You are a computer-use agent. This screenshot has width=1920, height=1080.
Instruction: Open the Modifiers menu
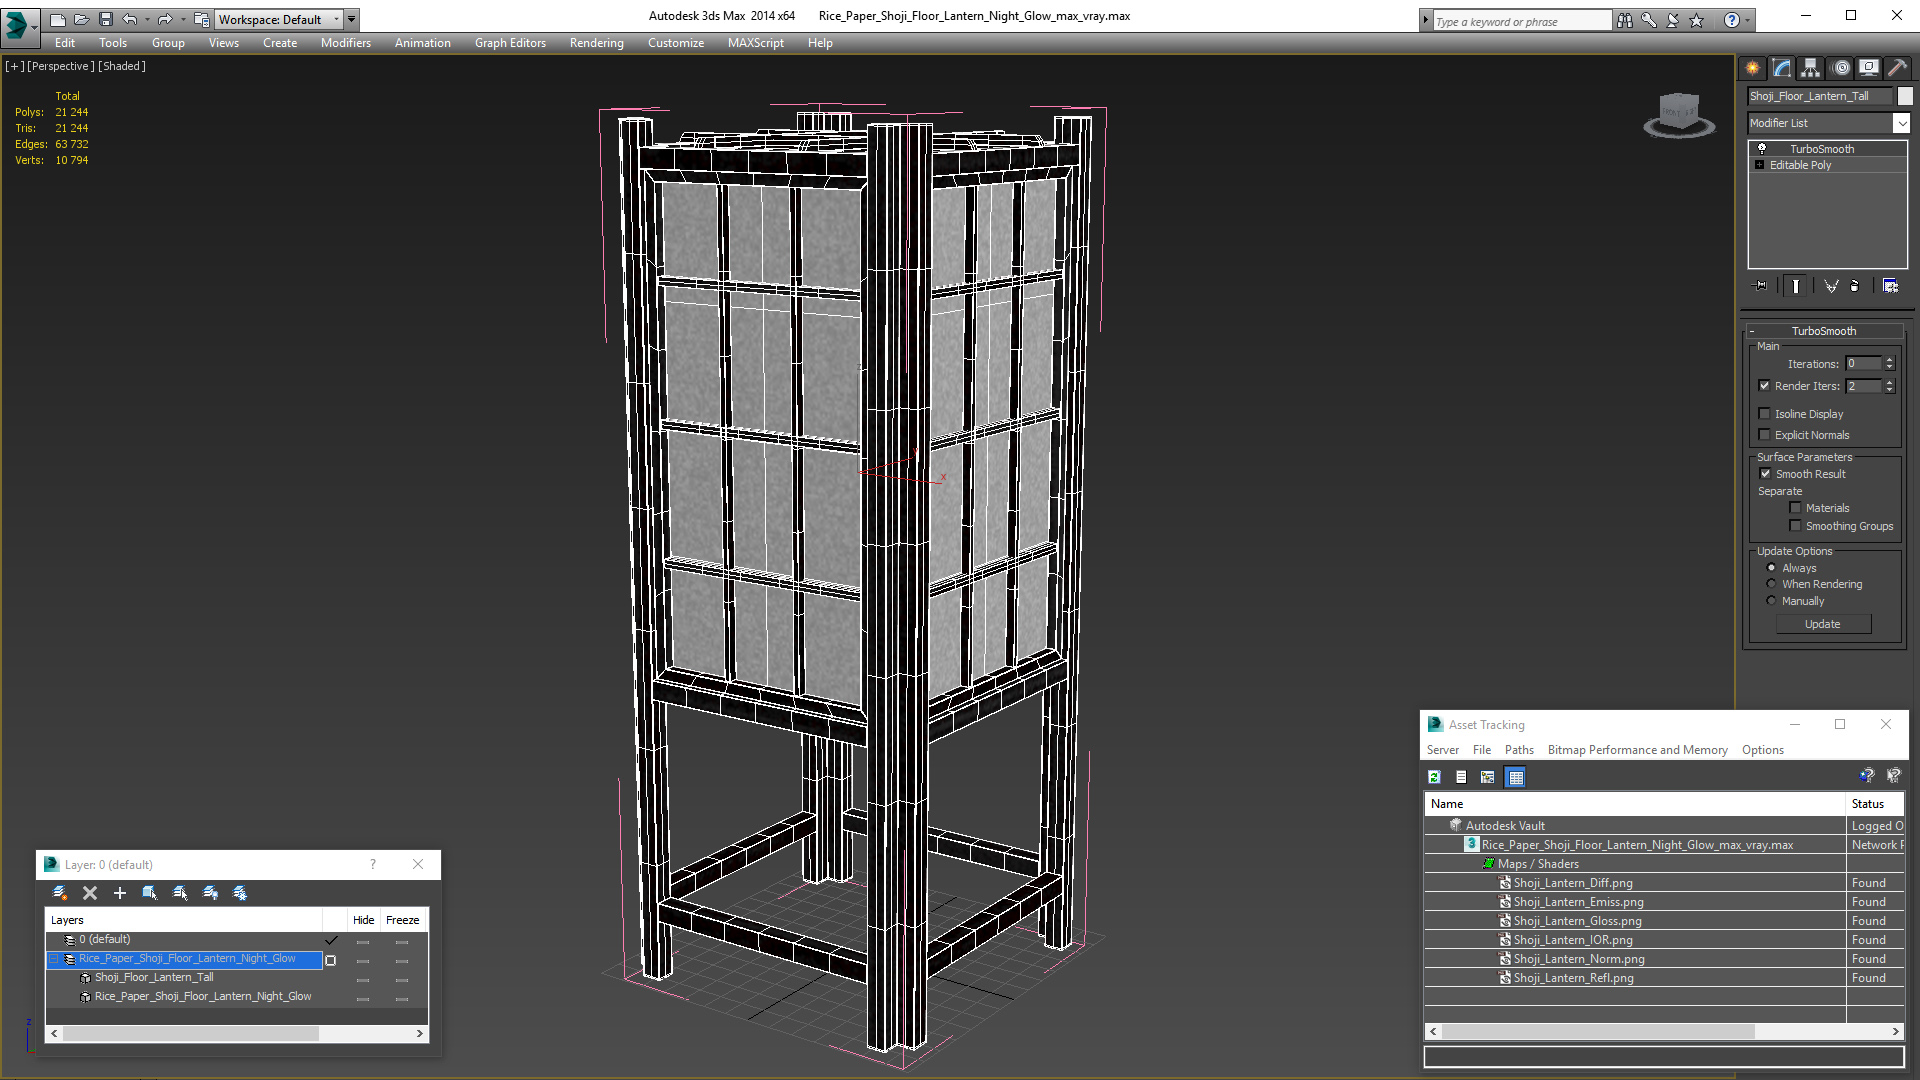click(345, 43)
